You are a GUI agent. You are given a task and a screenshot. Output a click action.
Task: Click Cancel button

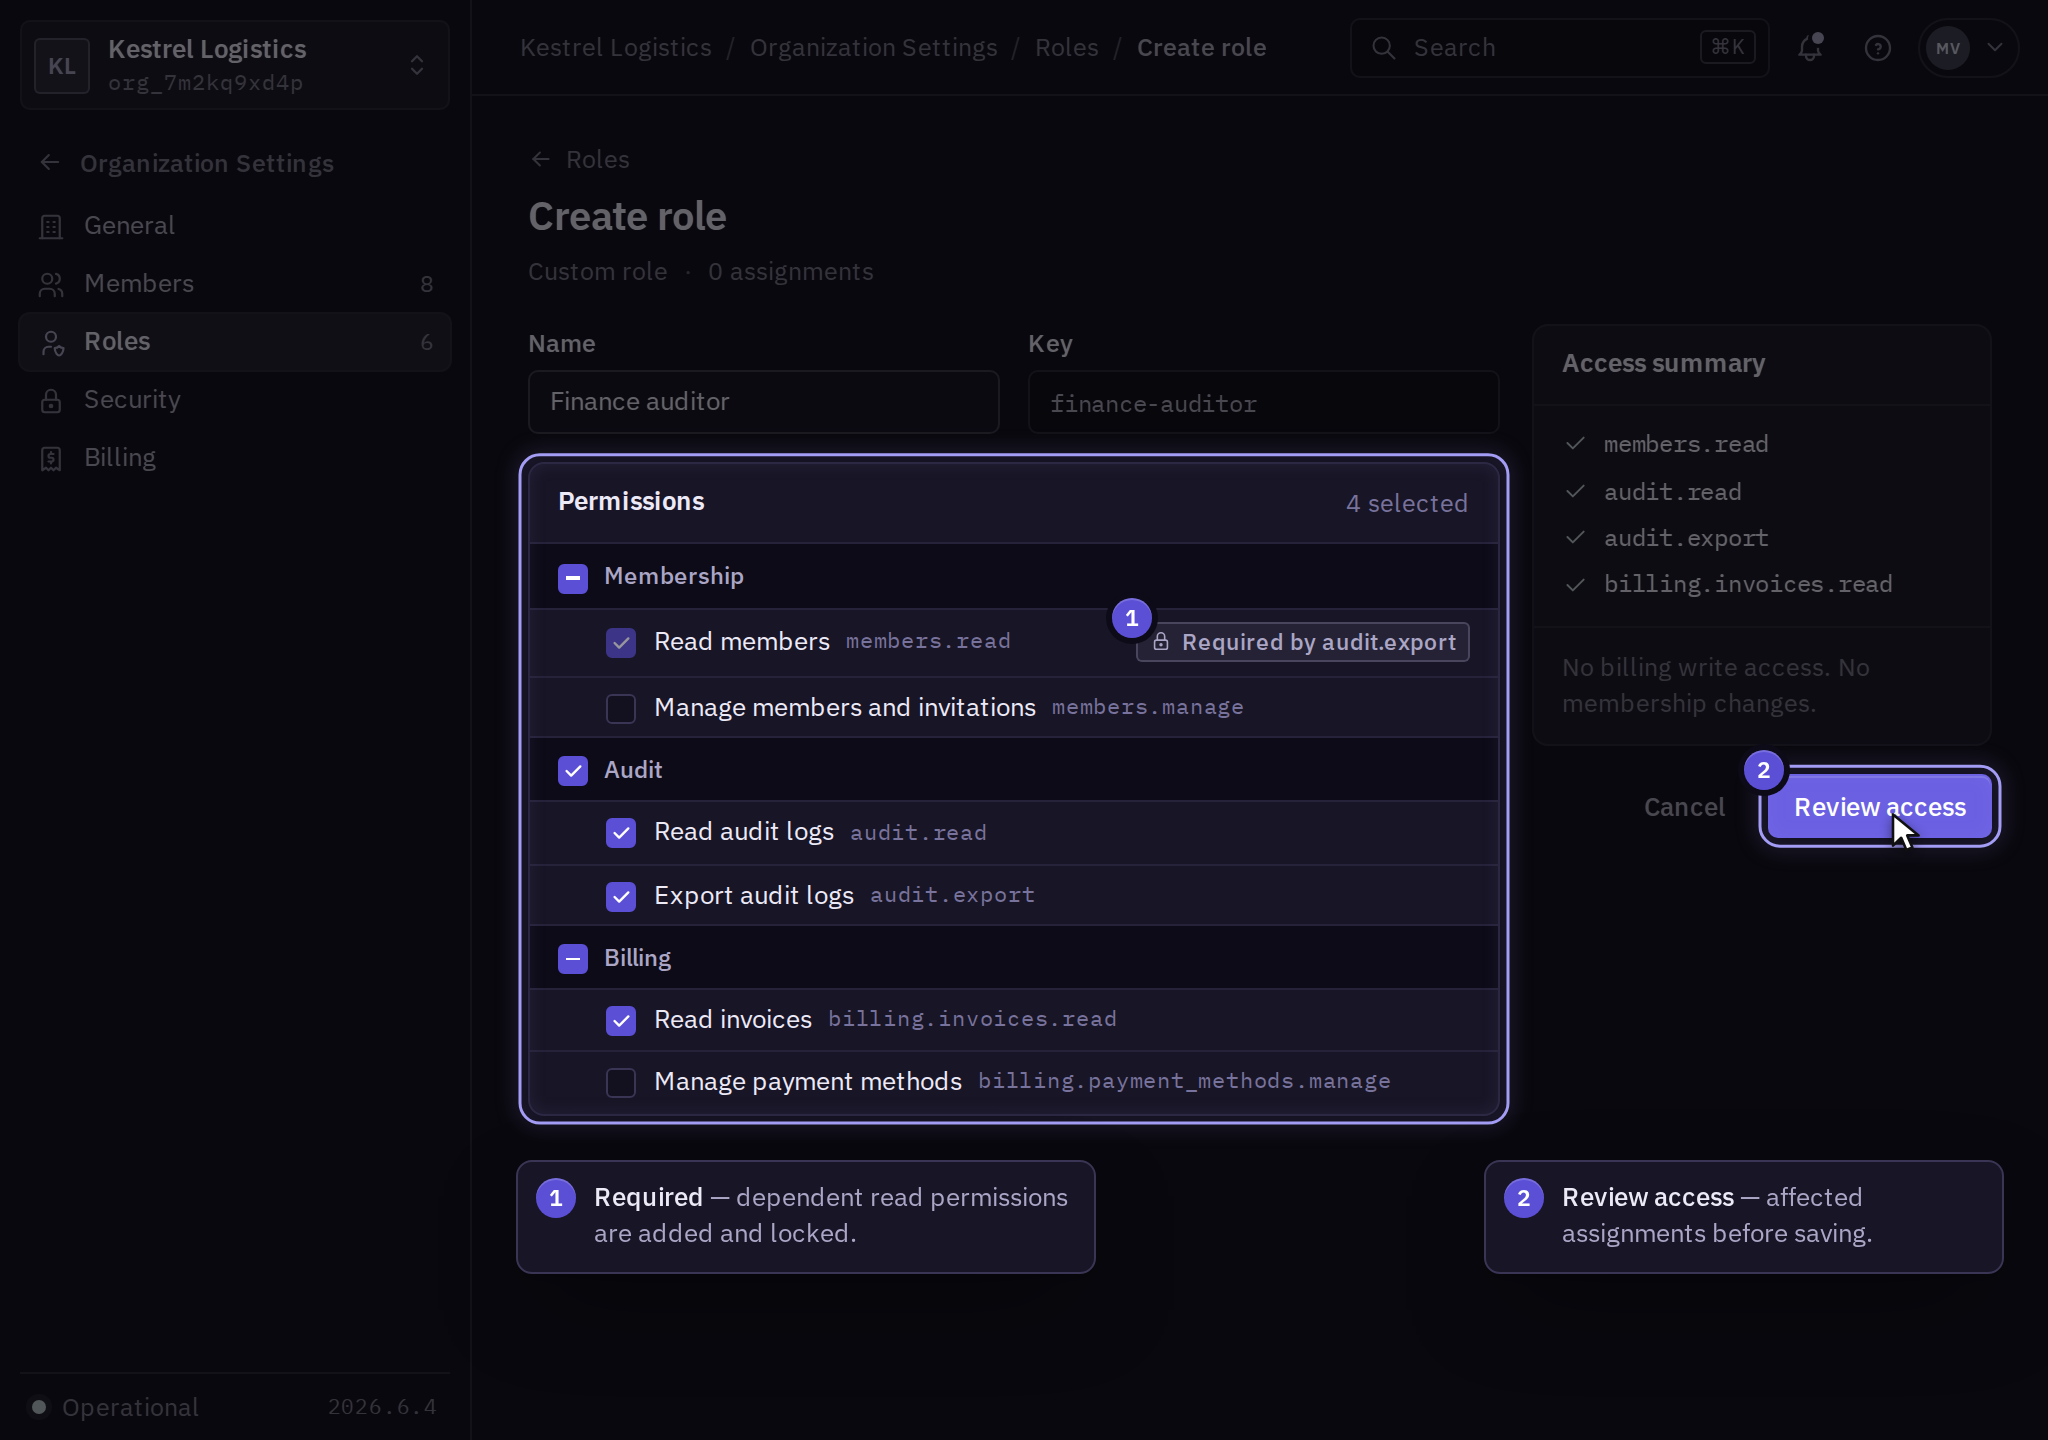click(1684, 807)
